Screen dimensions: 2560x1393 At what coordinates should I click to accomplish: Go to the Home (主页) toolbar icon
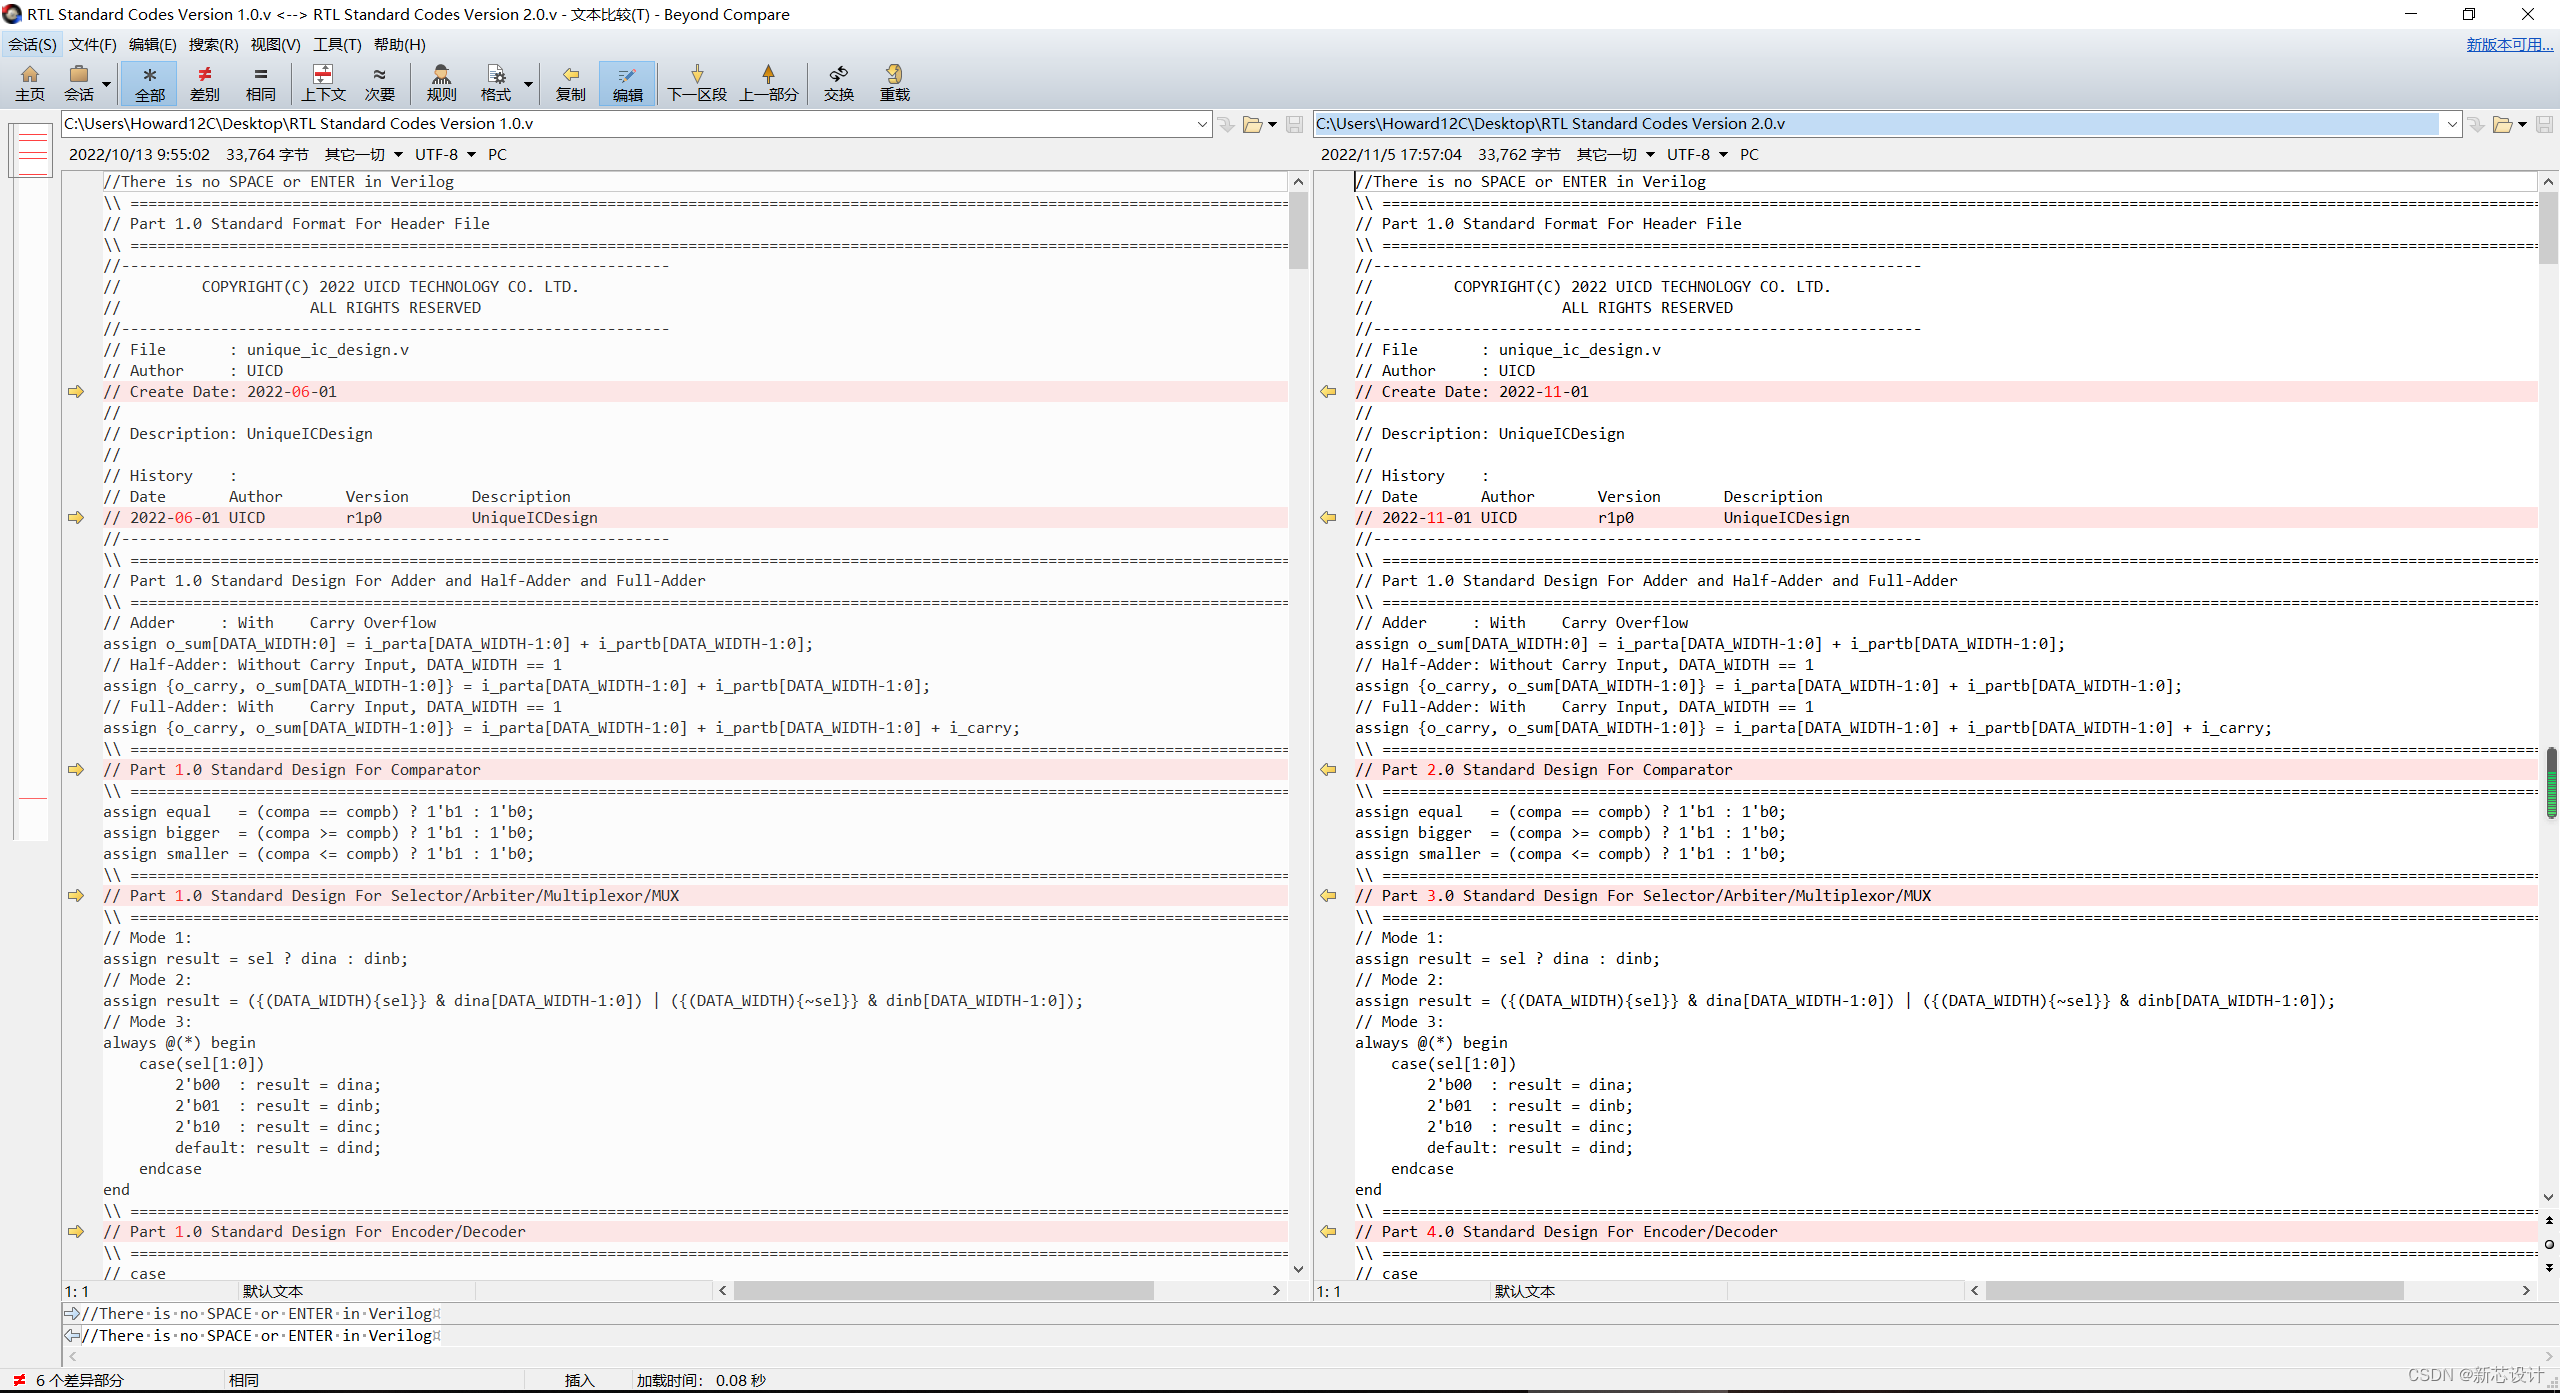pyautogui.click(x=30, y=83)
